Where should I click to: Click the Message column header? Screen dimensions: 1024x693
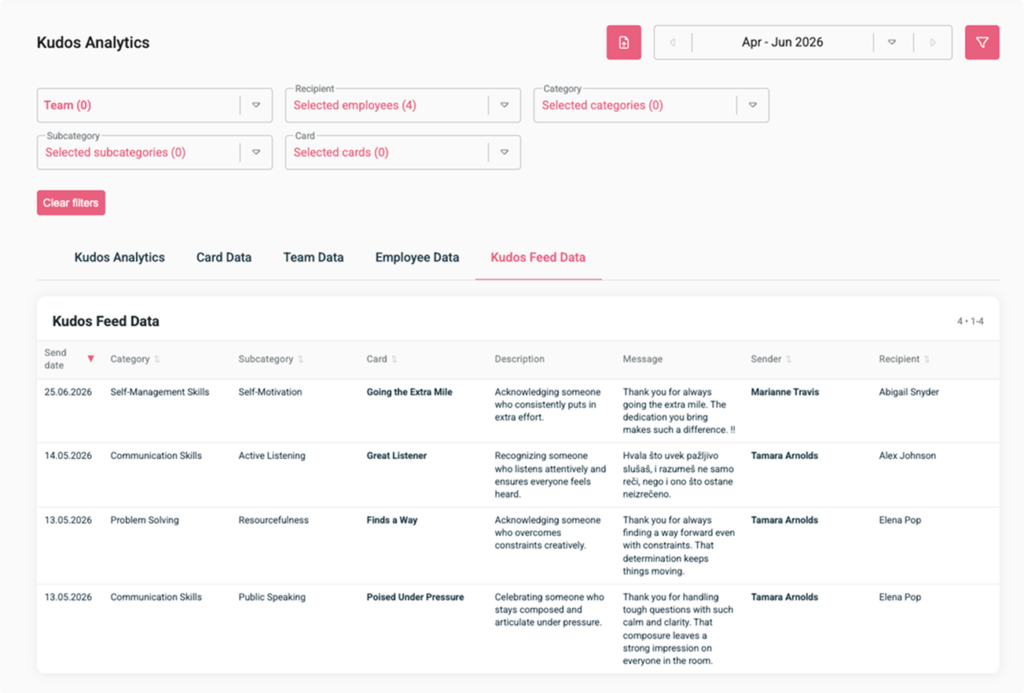click(643, 359)
